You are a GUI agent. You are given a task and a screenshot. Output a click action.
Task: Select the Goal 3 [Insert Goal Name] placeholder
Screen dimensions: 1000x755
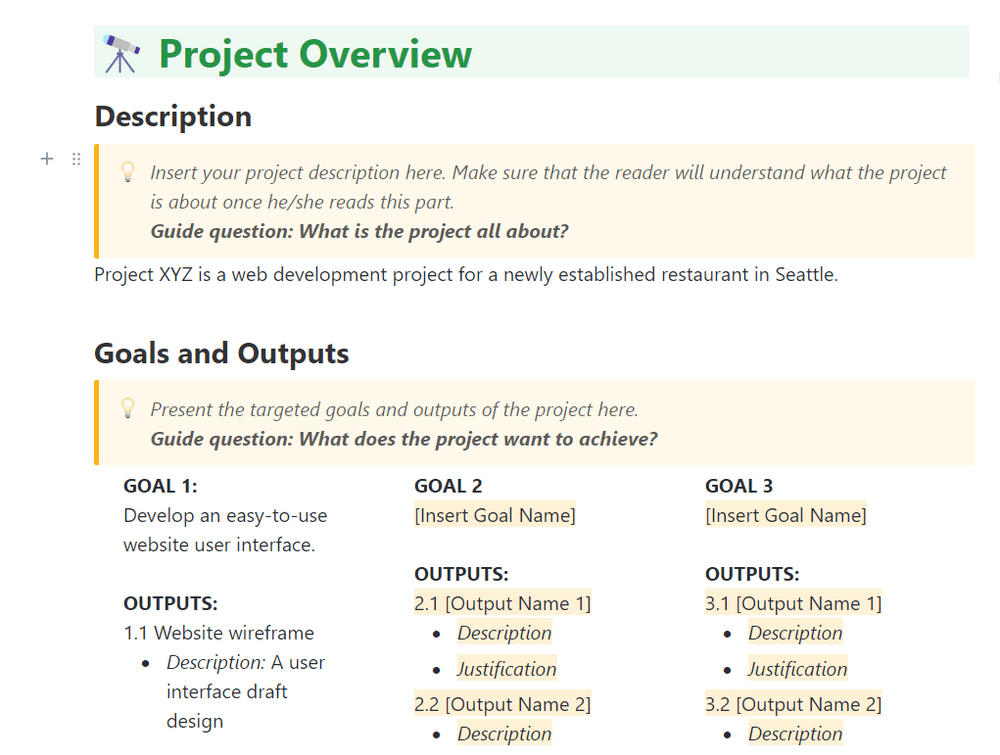click(x=786, y=515)
